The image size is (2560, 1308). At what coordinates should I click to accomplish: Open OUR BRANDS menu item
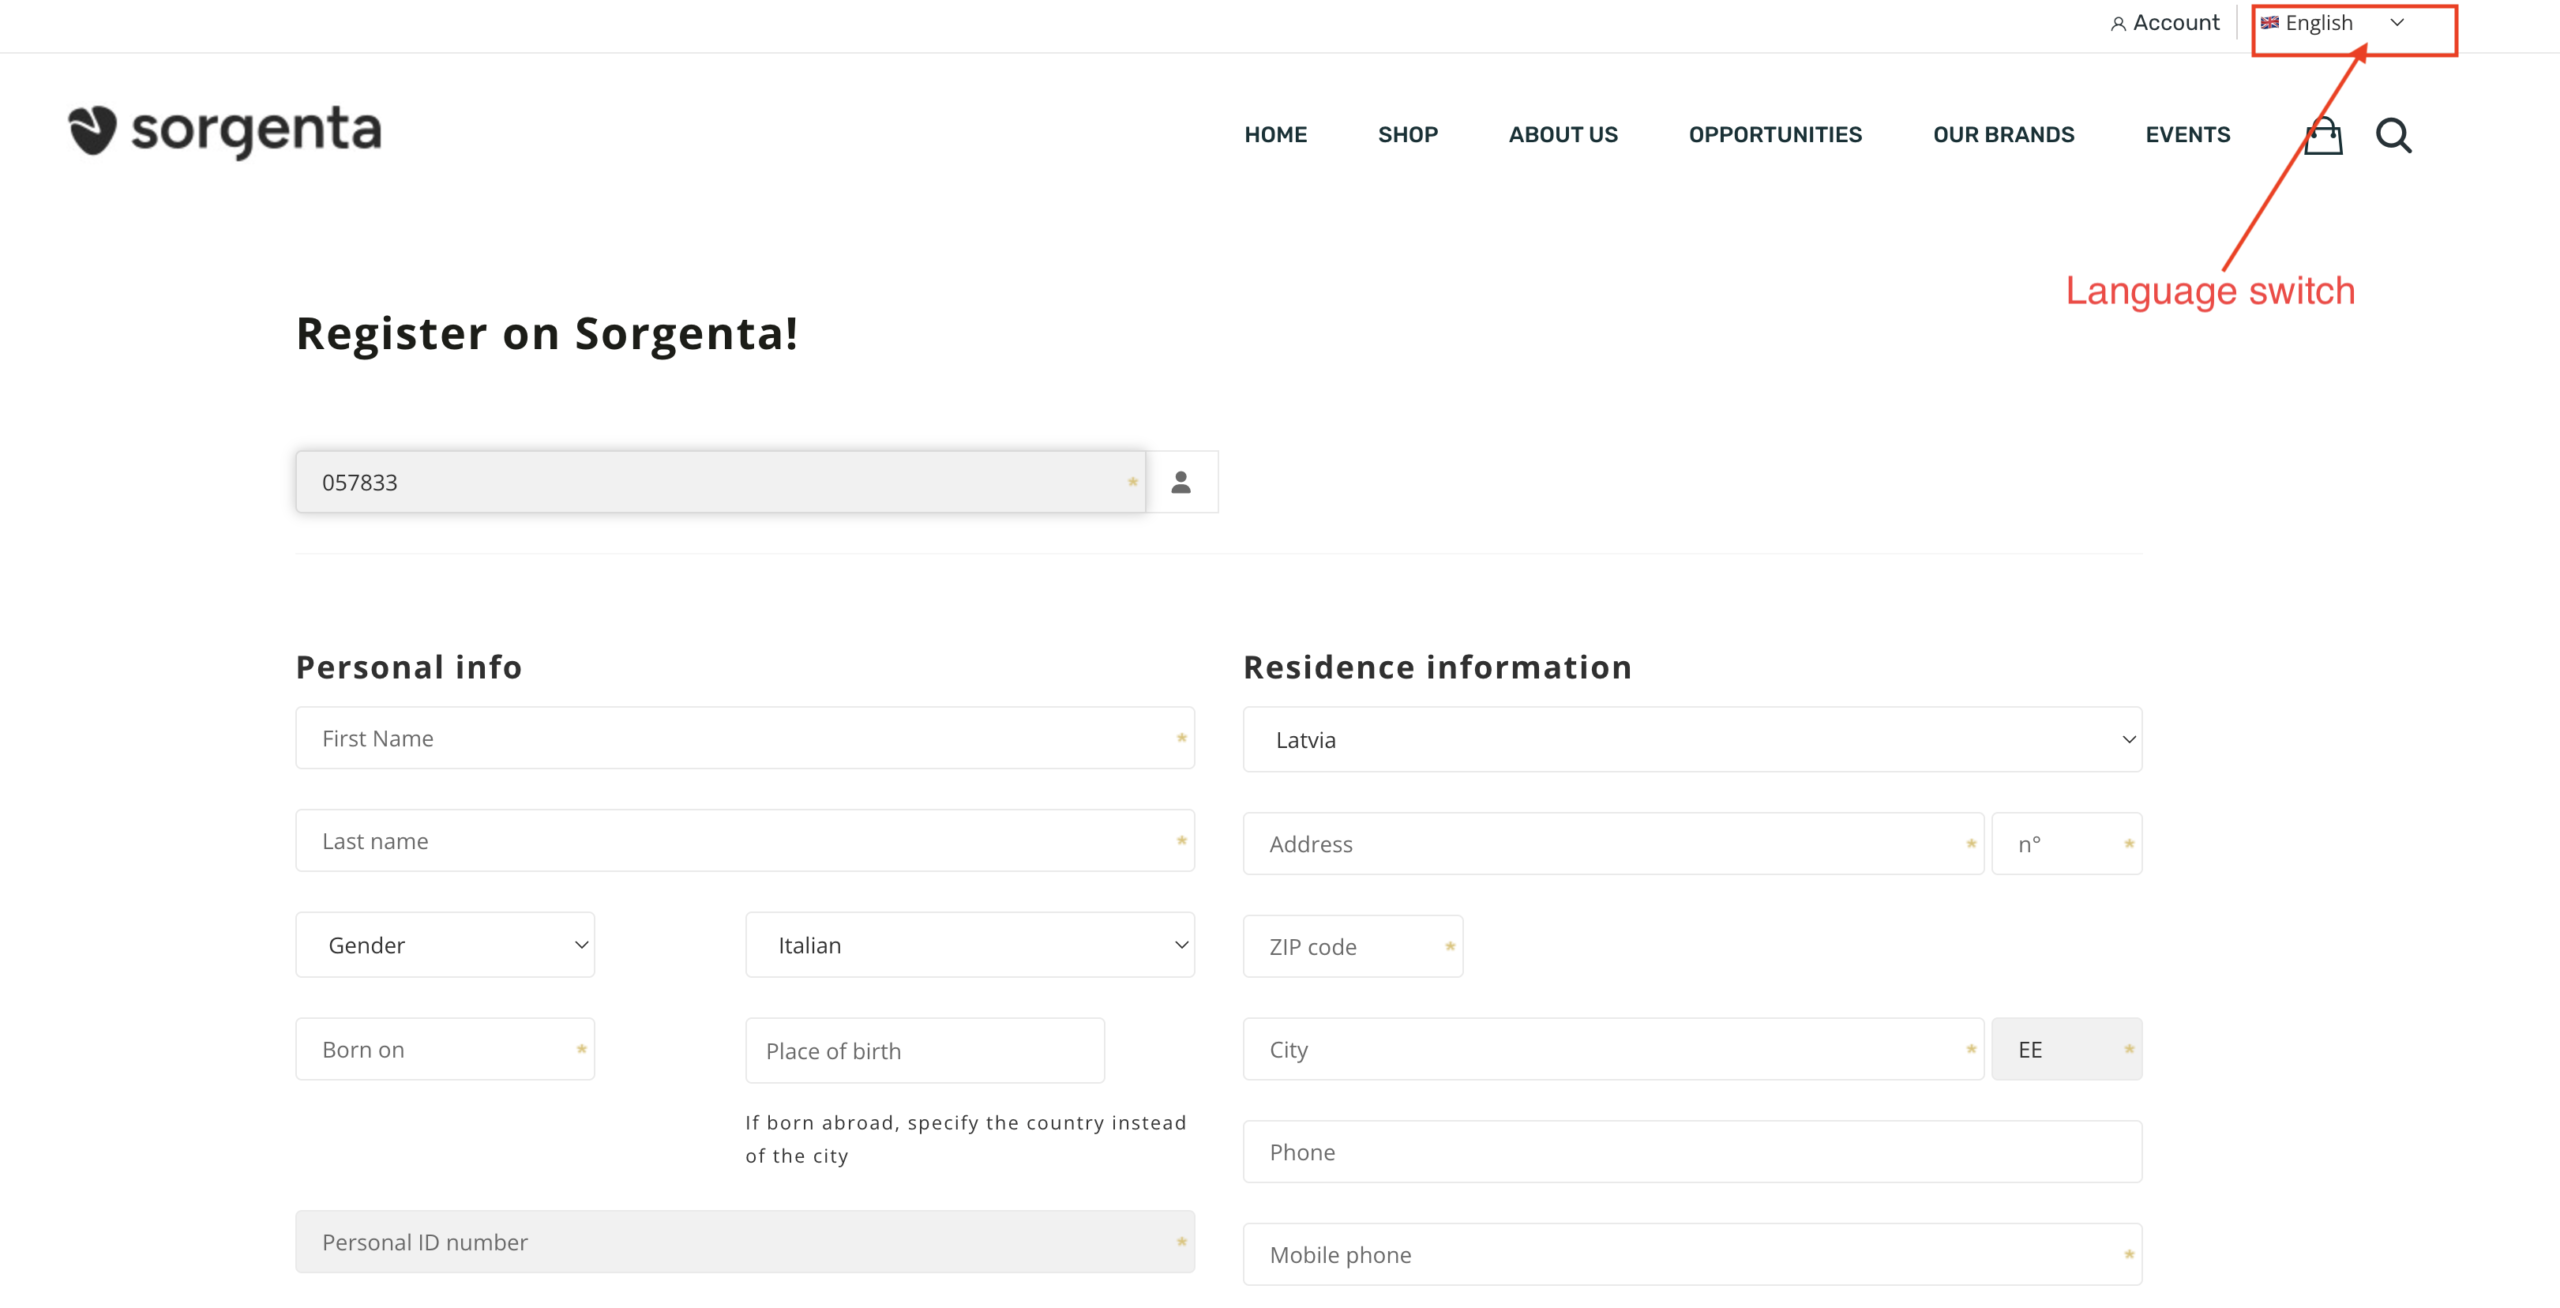coord(2003,135)
